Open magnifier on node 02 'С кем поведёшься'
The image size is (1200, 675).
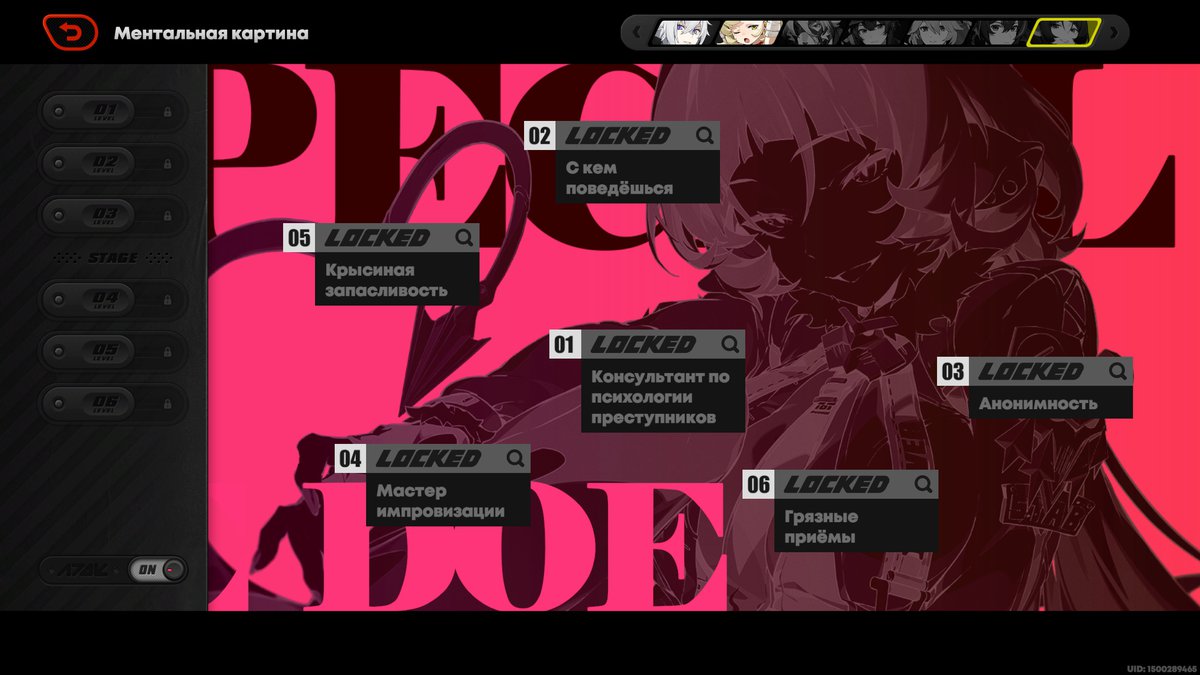click(705, 136)
